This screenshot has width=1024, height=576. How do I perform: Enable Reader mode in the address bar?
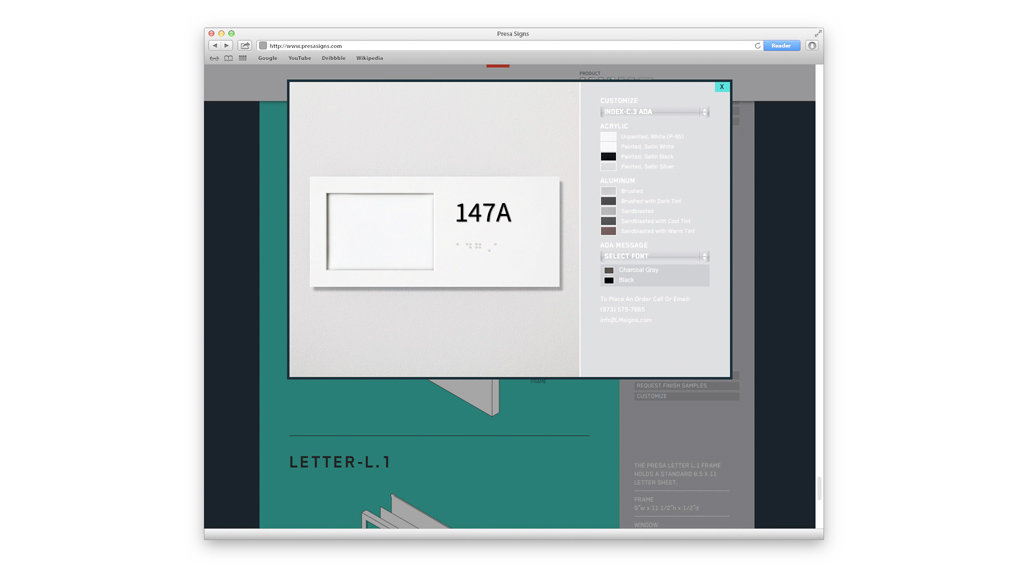[780, 45]
